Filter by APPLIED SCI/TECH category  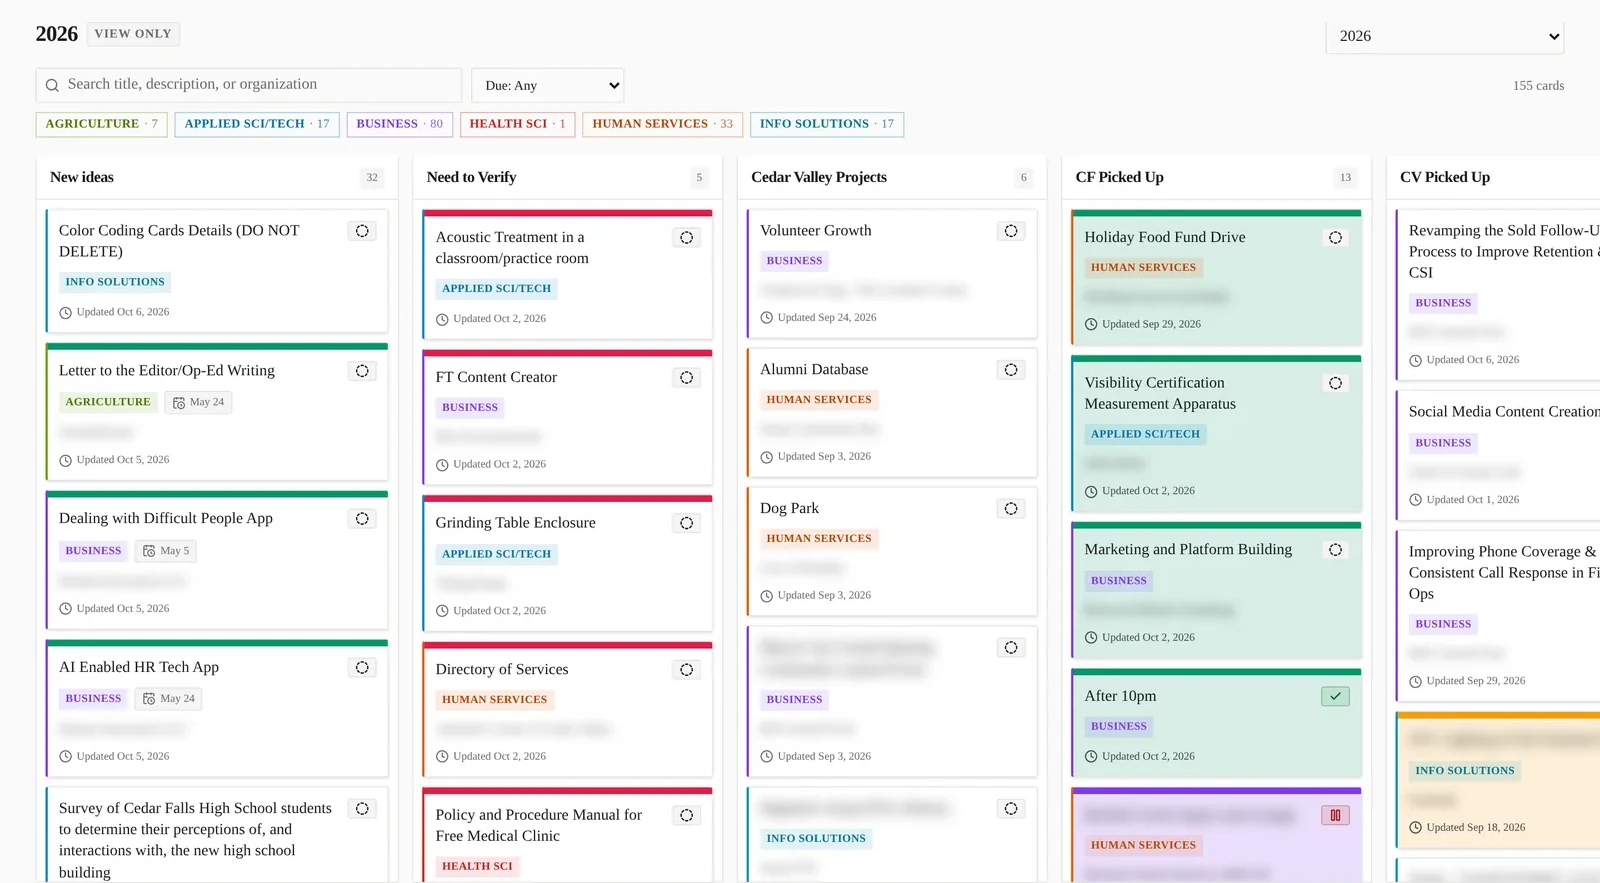[257, 124]
